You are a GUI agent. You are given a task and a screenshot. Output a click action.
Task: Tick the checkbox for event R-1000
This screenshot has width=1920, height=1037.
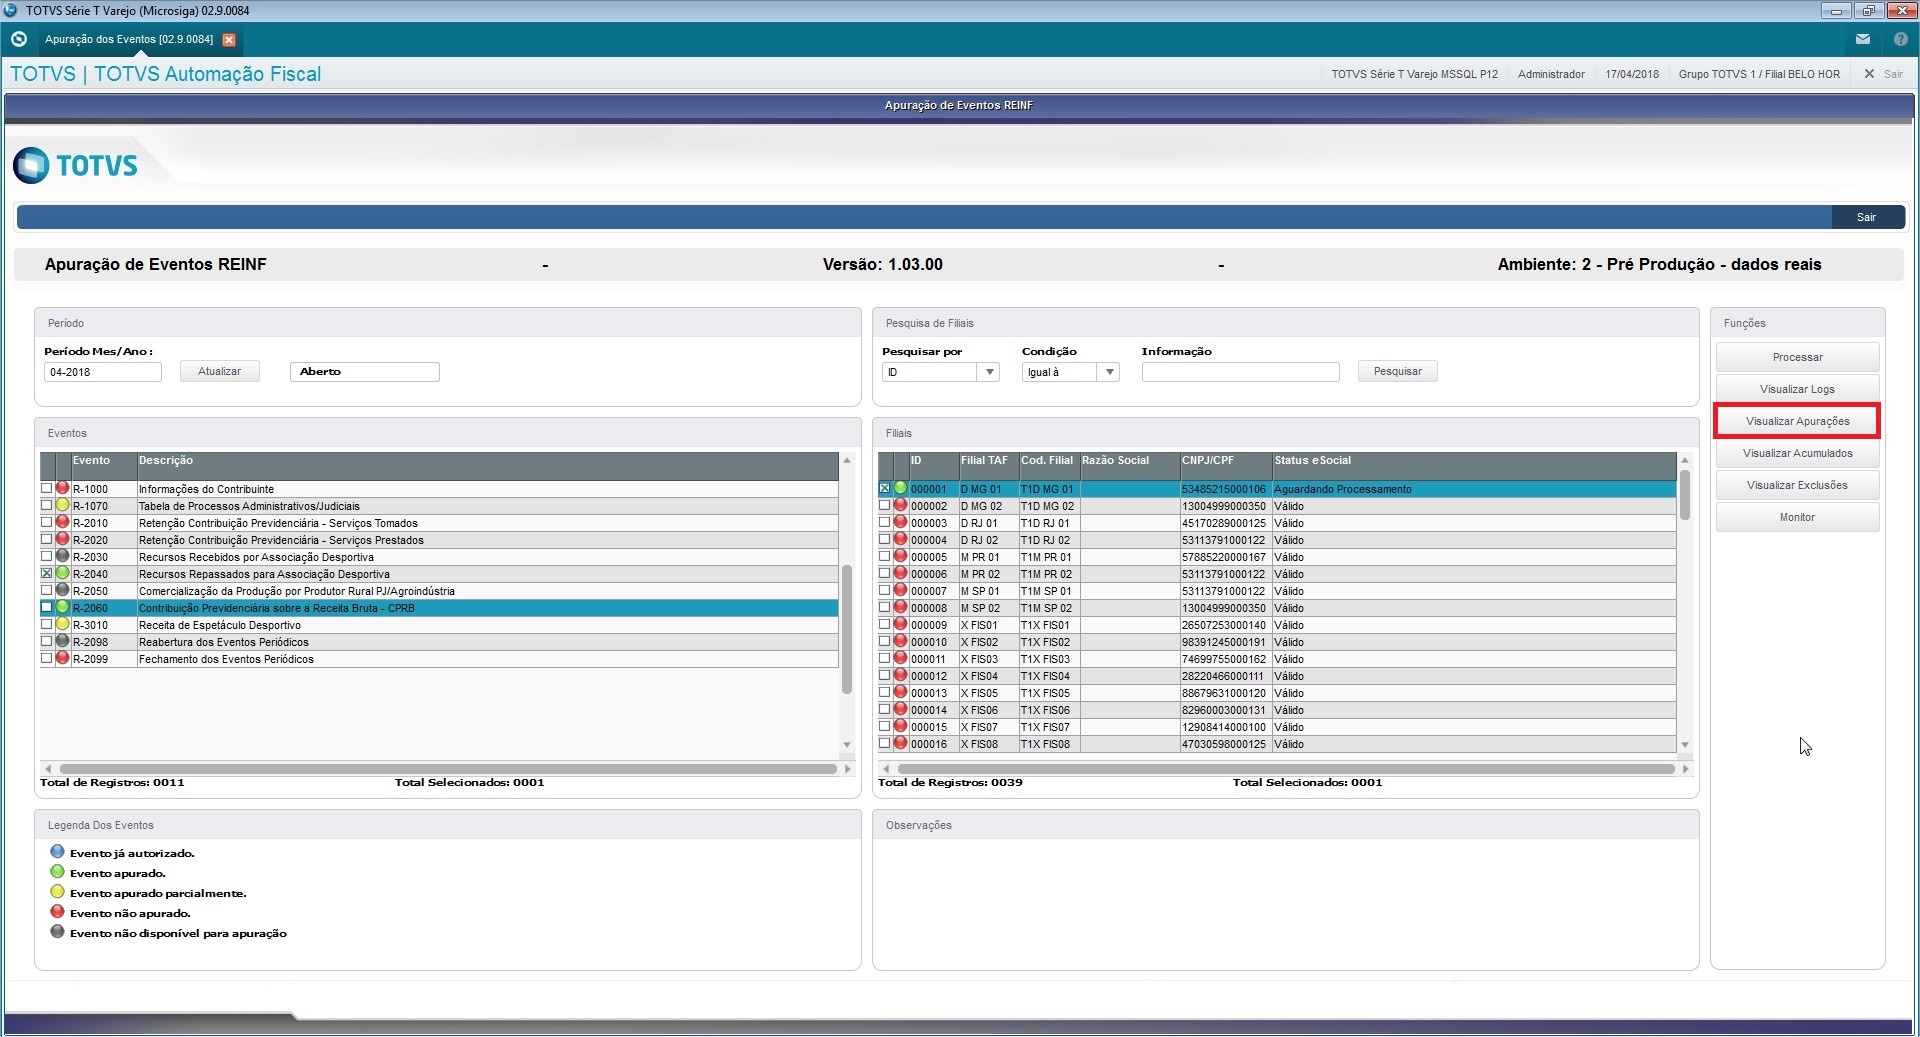tap(46, 488)
